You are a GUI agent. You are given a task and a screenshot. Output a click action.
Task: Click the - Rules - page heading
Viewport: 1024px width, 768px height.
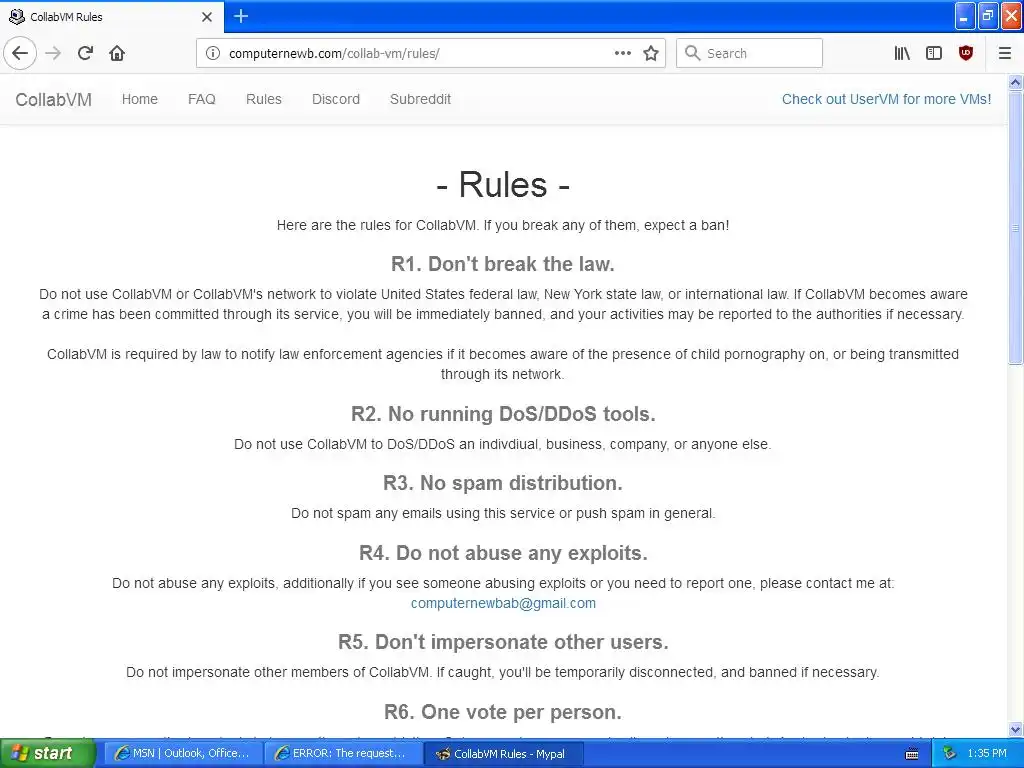[x=503, y=184]
